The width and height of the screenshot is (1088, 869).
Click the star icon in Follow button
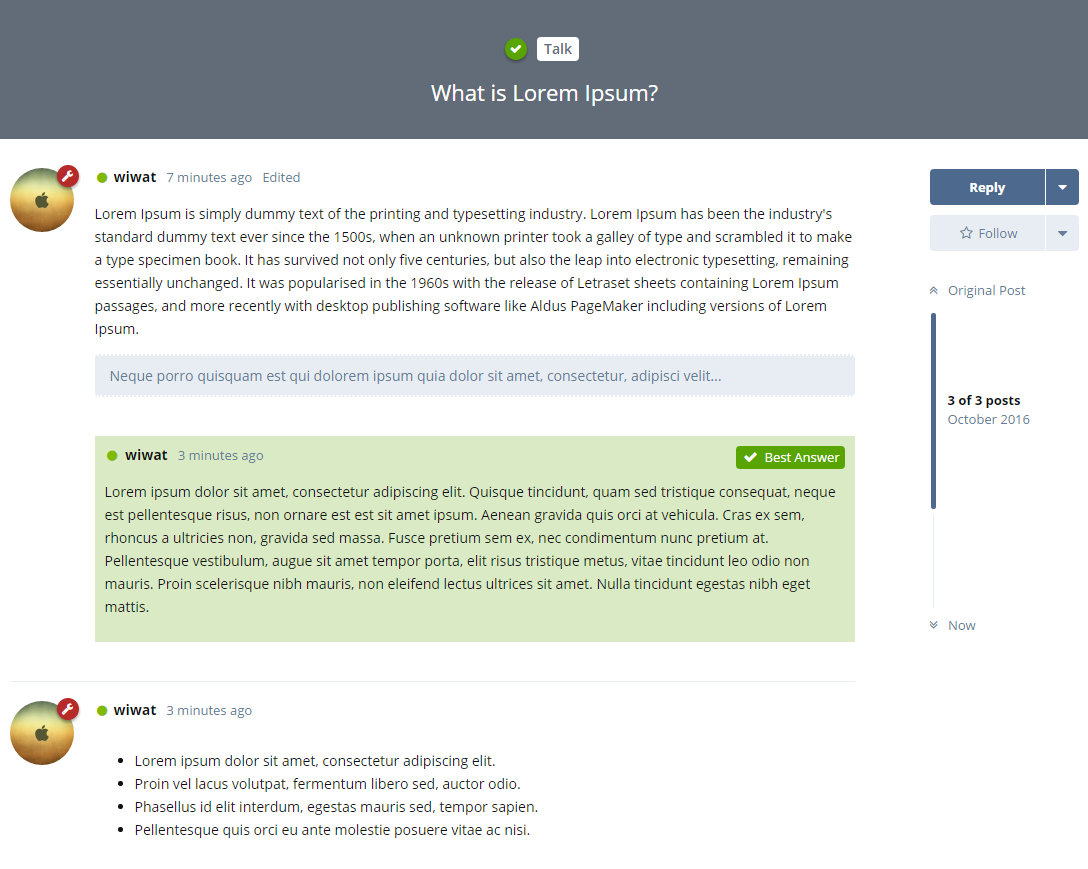966,233
